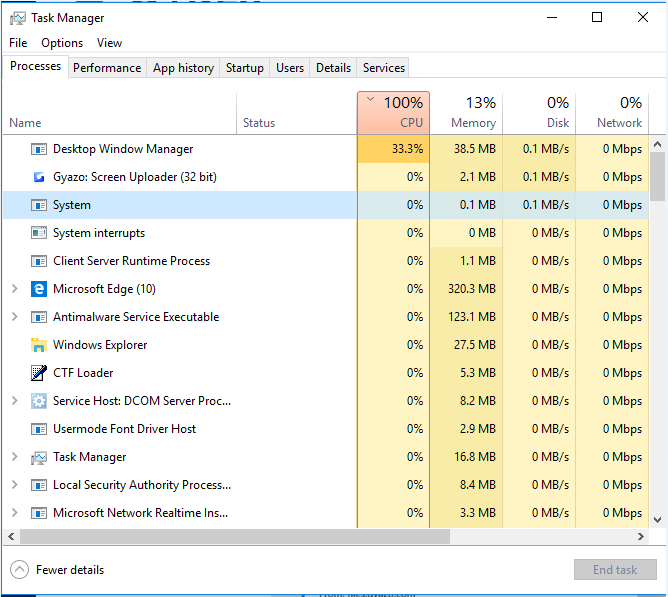The width and height of the screenshot is (668, 597).
Task: Click the Gyazo Screen Uploader icon
Action: (39, 177)
